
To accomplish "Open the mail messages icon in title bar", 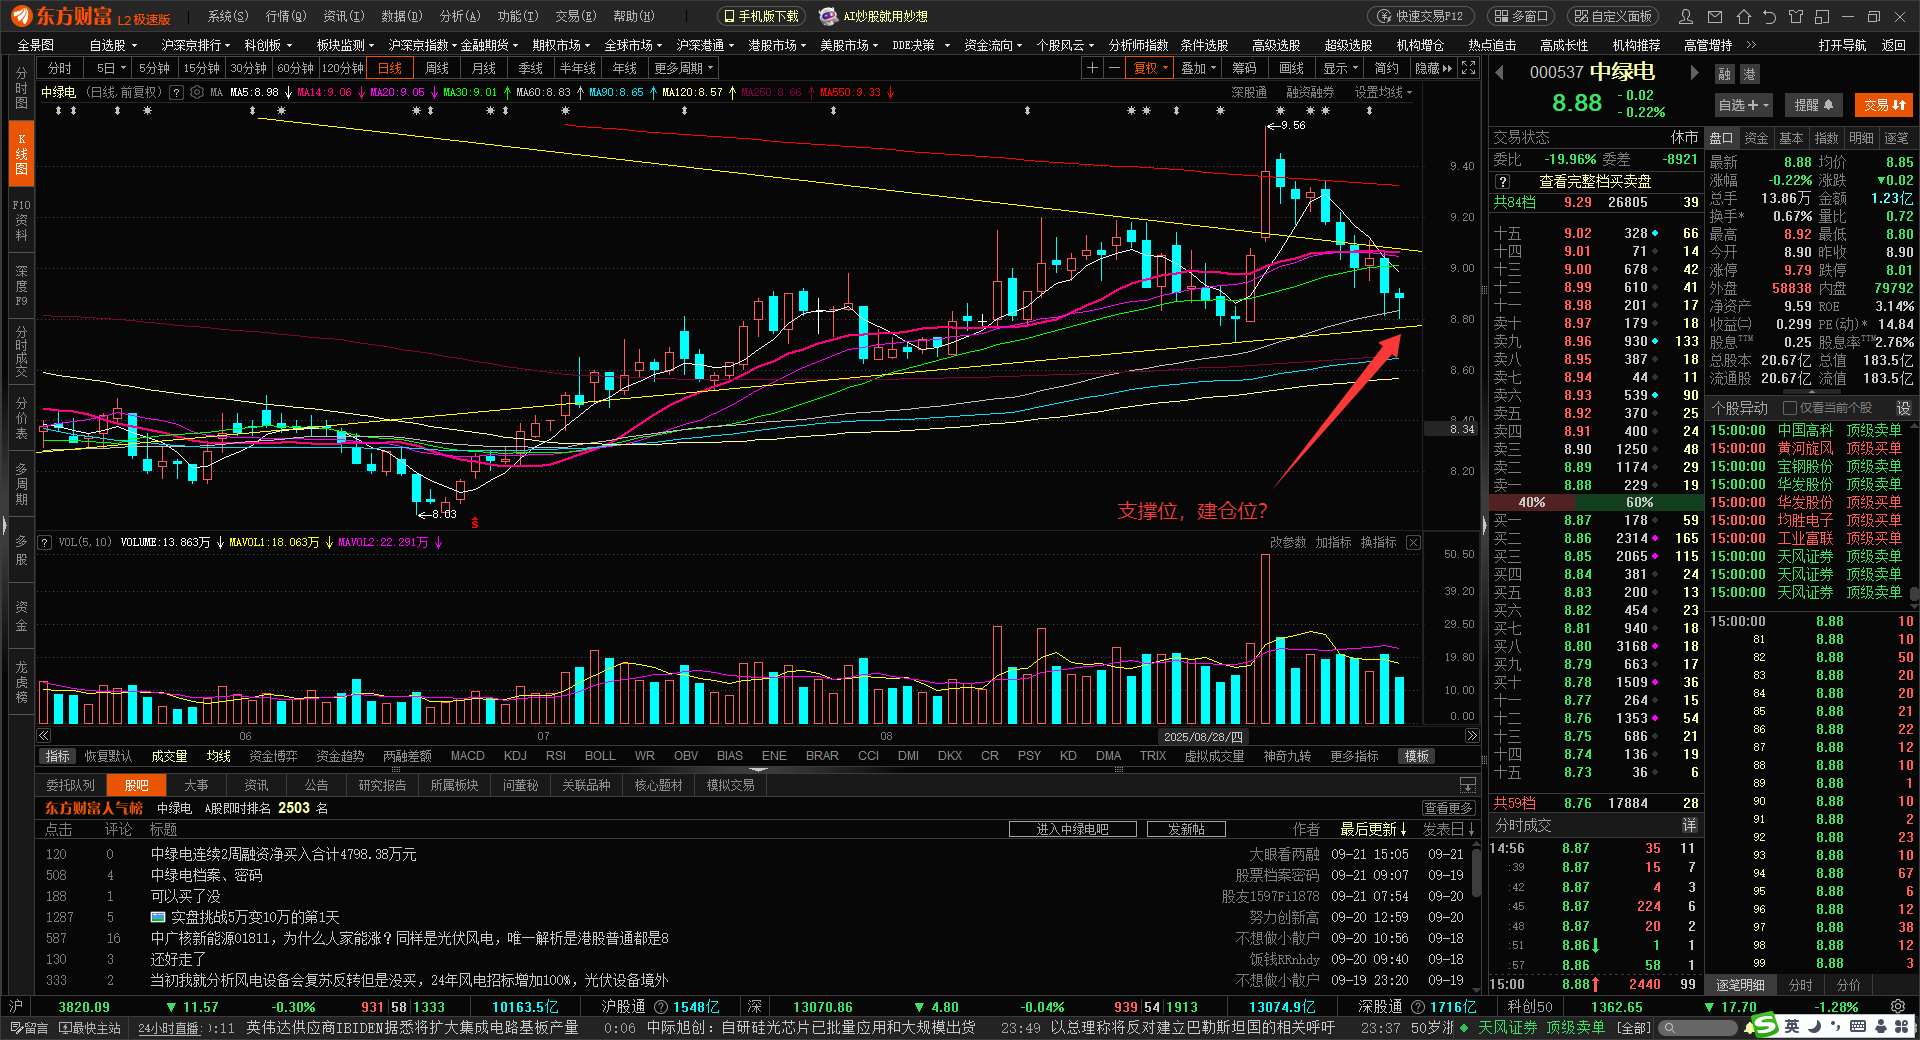I will 1715,16.
